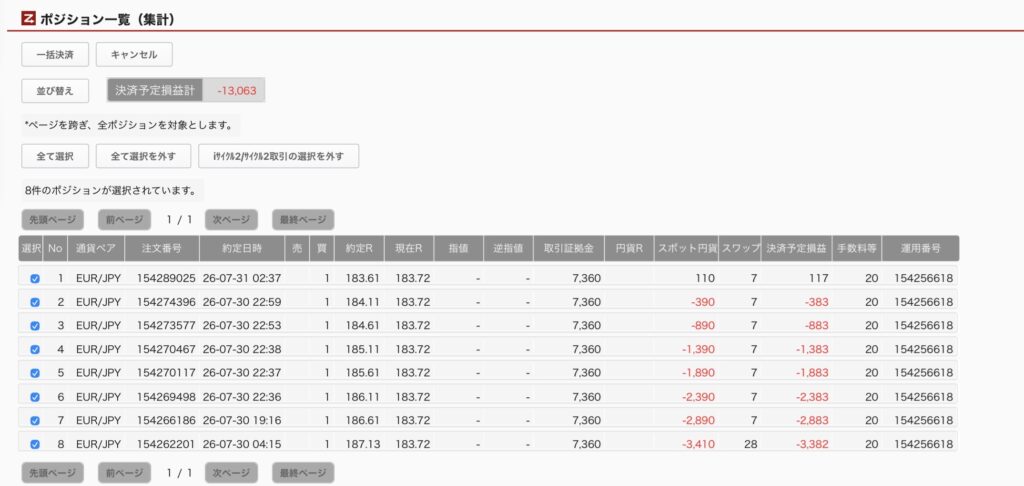Viewport: 1024px width, 486px height.
Task: Click order number 154273577
Action: pyautogui.click(x=167, y=325)
